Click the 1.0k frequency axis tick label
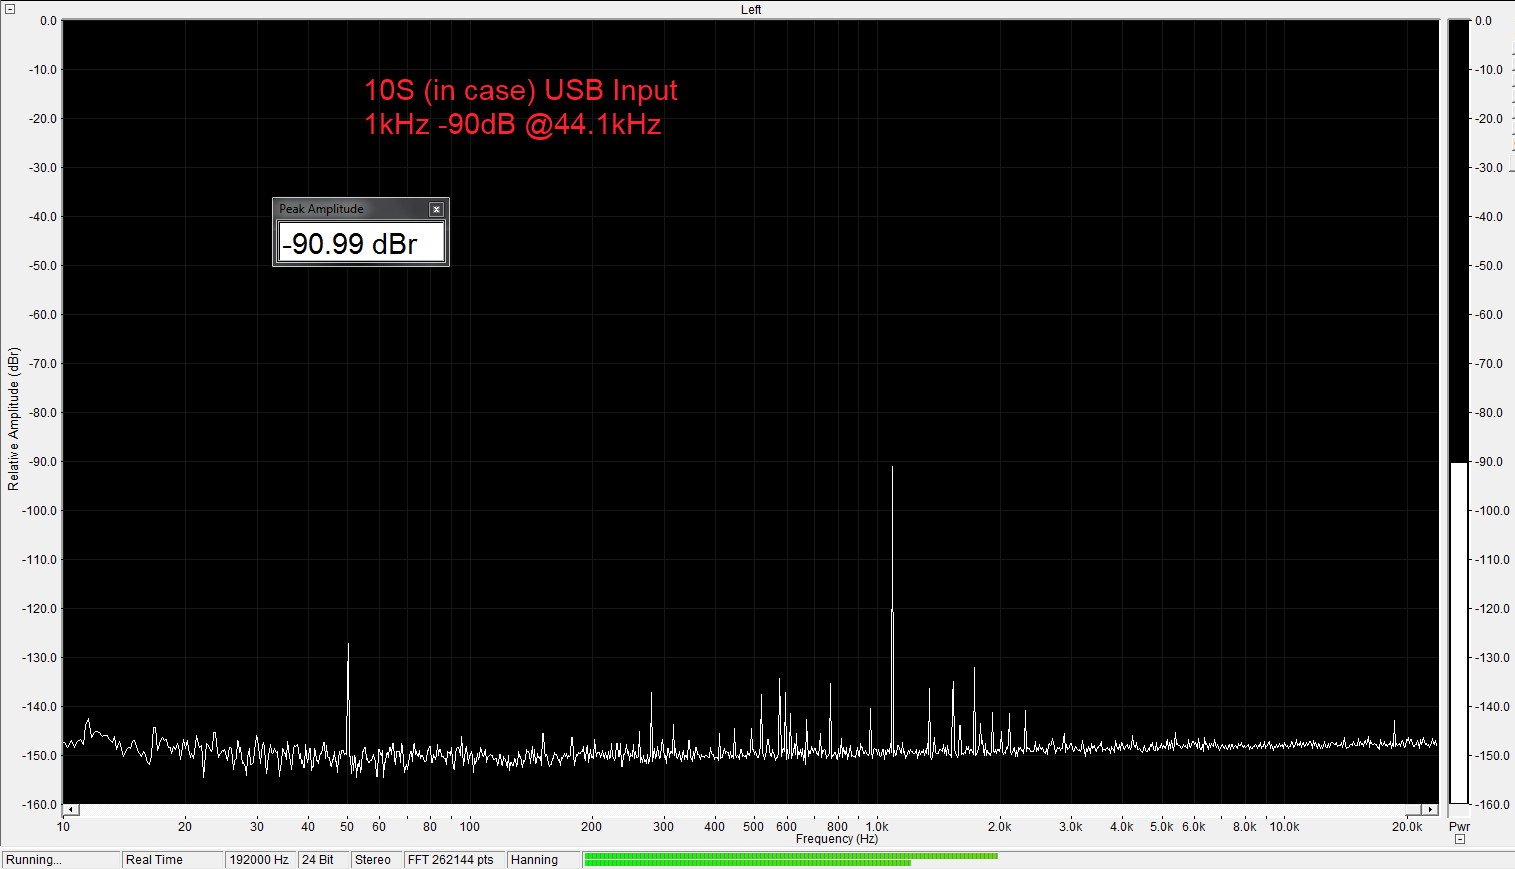Image resolution: width=1515 pixels, height=869 pixels. tap(878, 826)
